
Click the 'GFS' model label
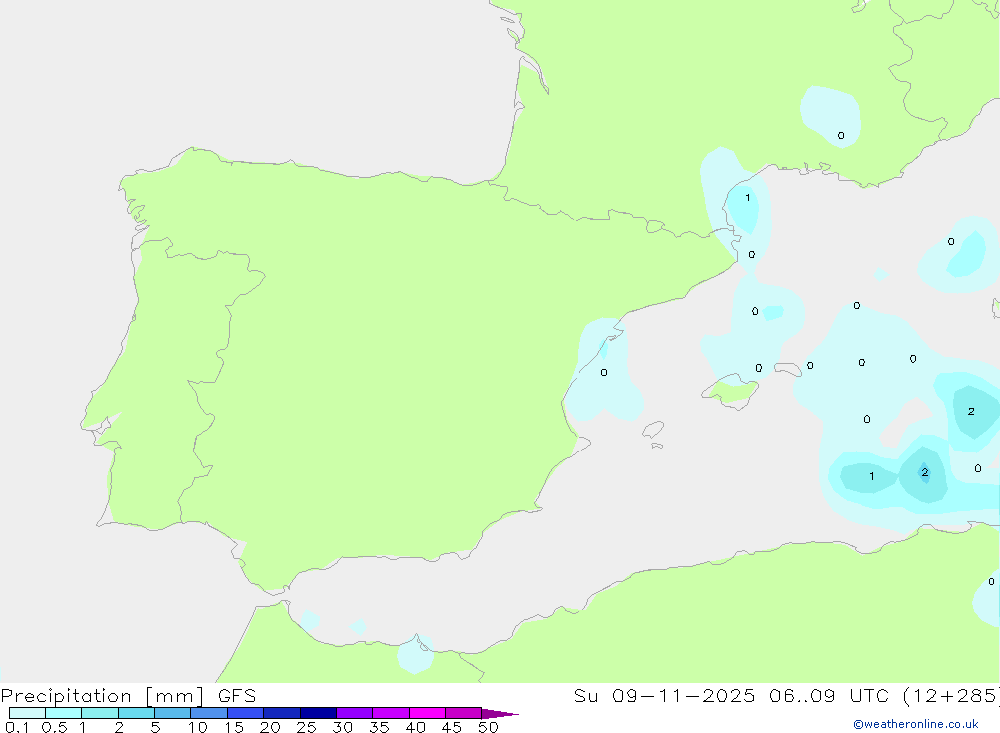click(x=237, y=696)
